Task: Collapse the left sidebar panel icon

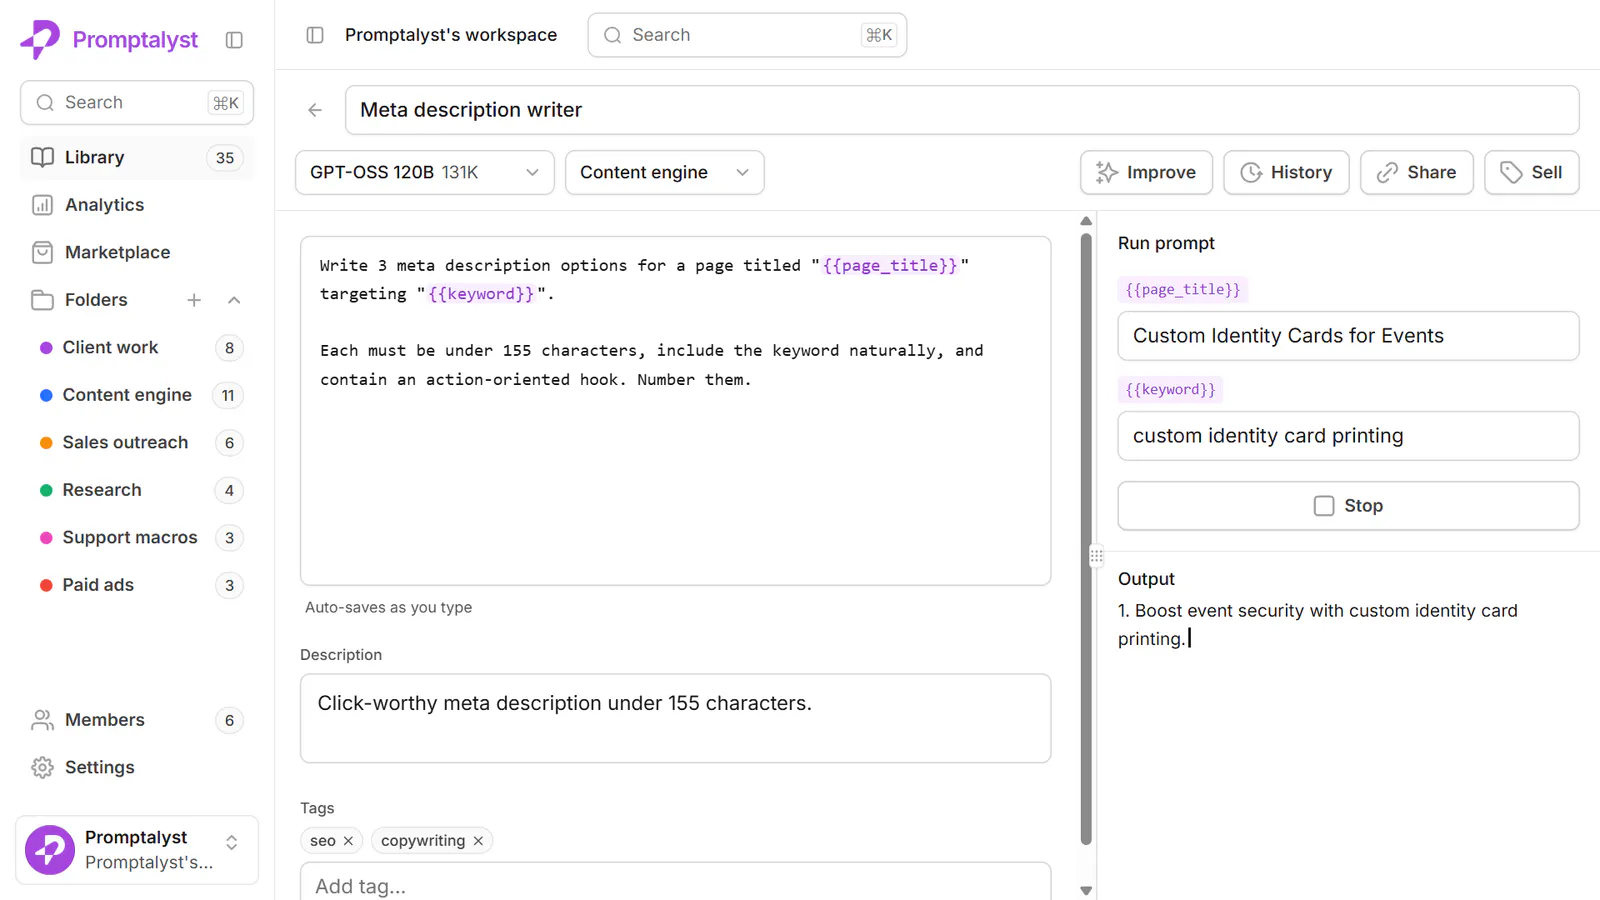Action: point(234,40)
